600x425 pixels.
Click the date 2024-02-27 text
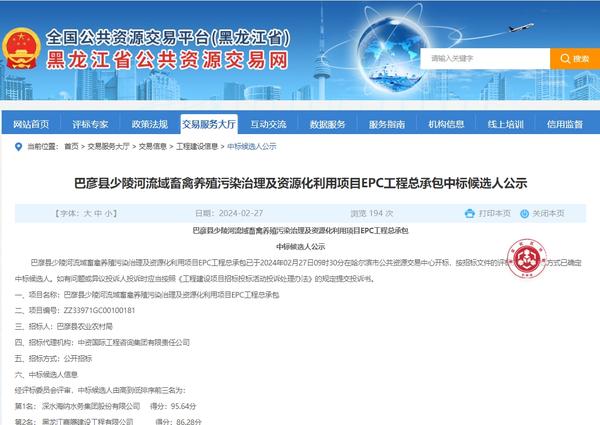241,213
